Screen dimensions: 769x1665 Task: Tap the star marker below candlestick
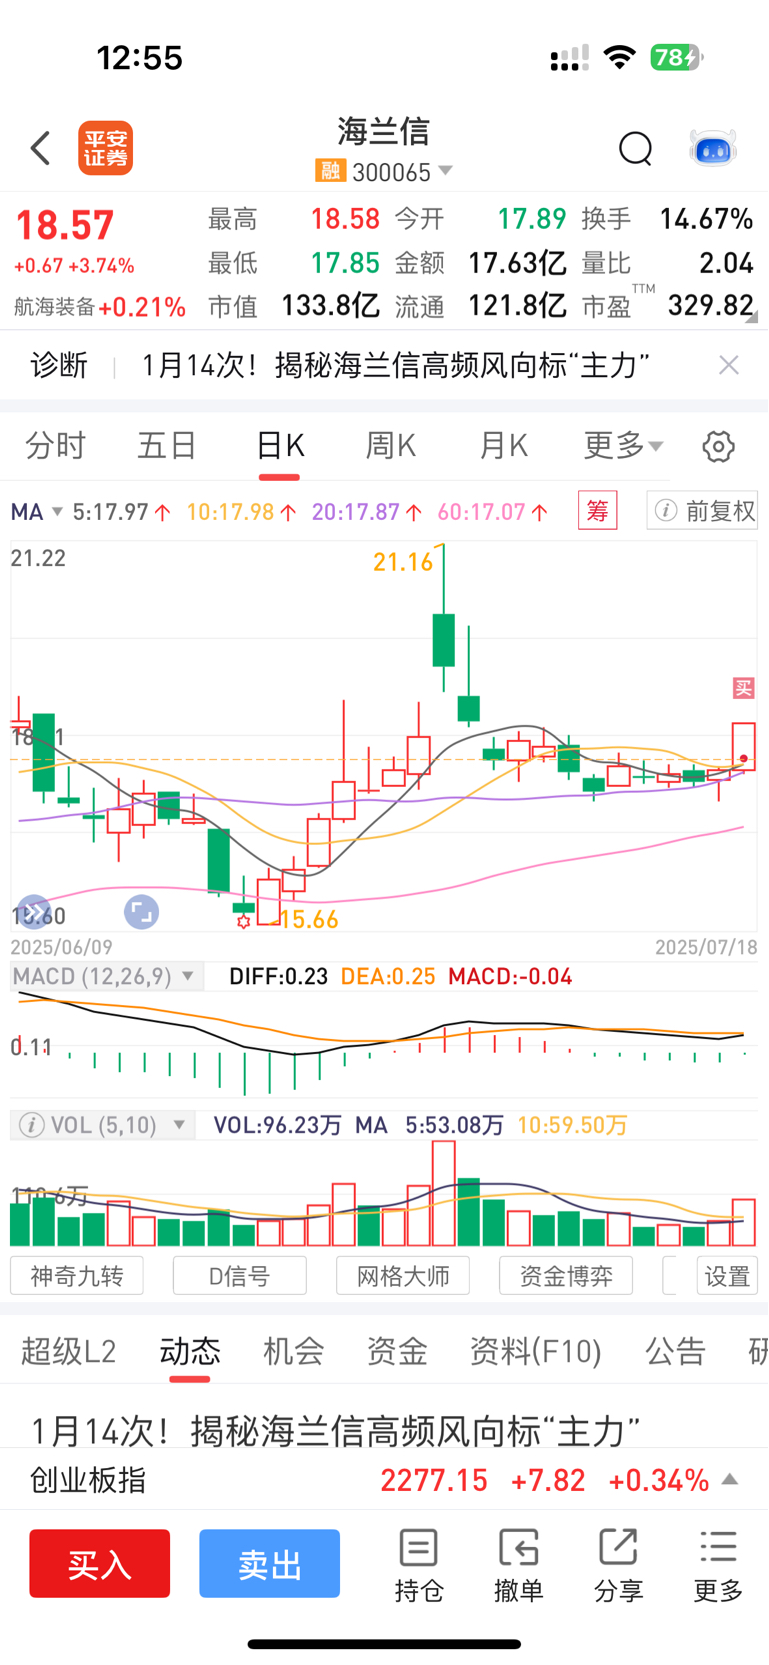click(243, 921)
